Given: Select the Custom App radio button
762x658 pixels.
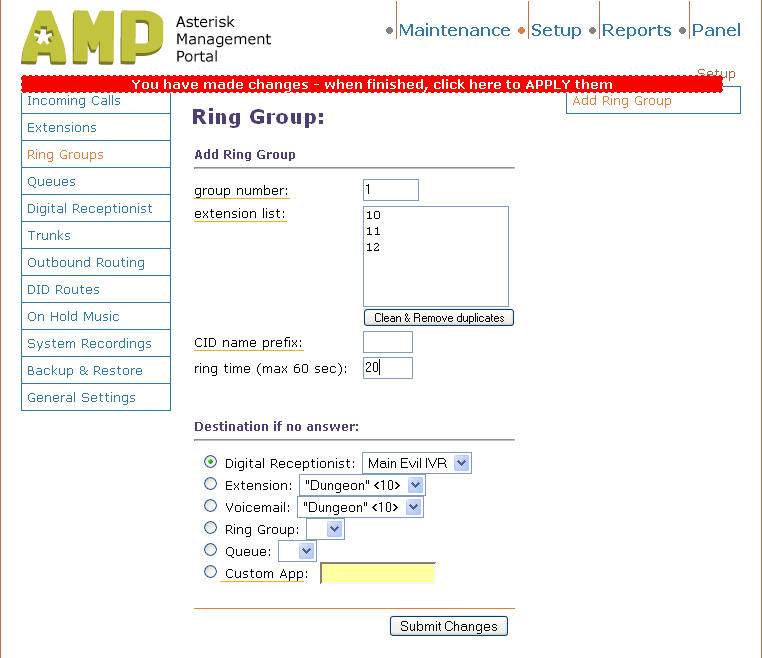Looking at the screenshot, I should click(210, 572).
